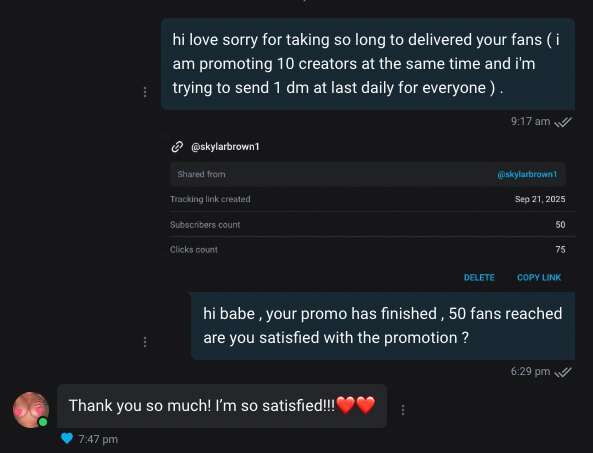Open options menu beside promo finished message
The height and width of the screenshot is (453, 593).
coord(145,342)
